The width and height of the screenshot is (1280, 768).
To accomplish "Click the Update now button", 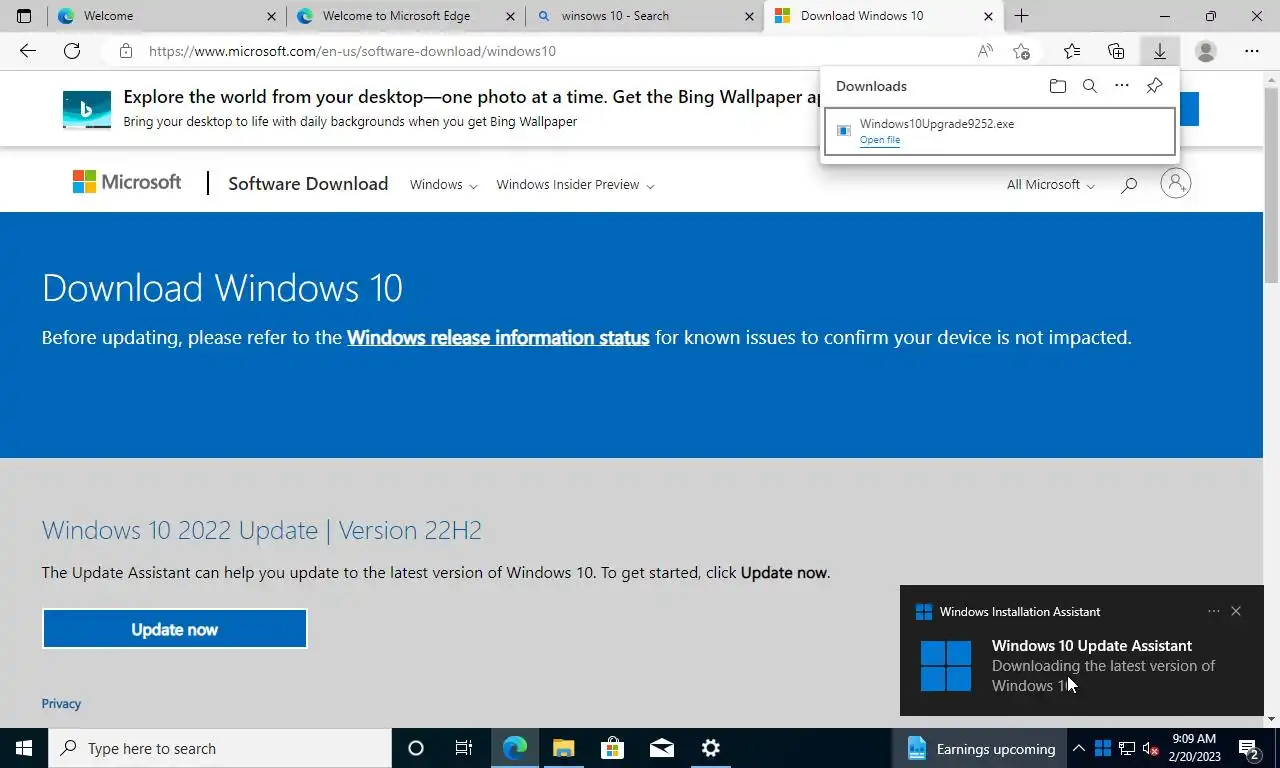I will (174, 629).
